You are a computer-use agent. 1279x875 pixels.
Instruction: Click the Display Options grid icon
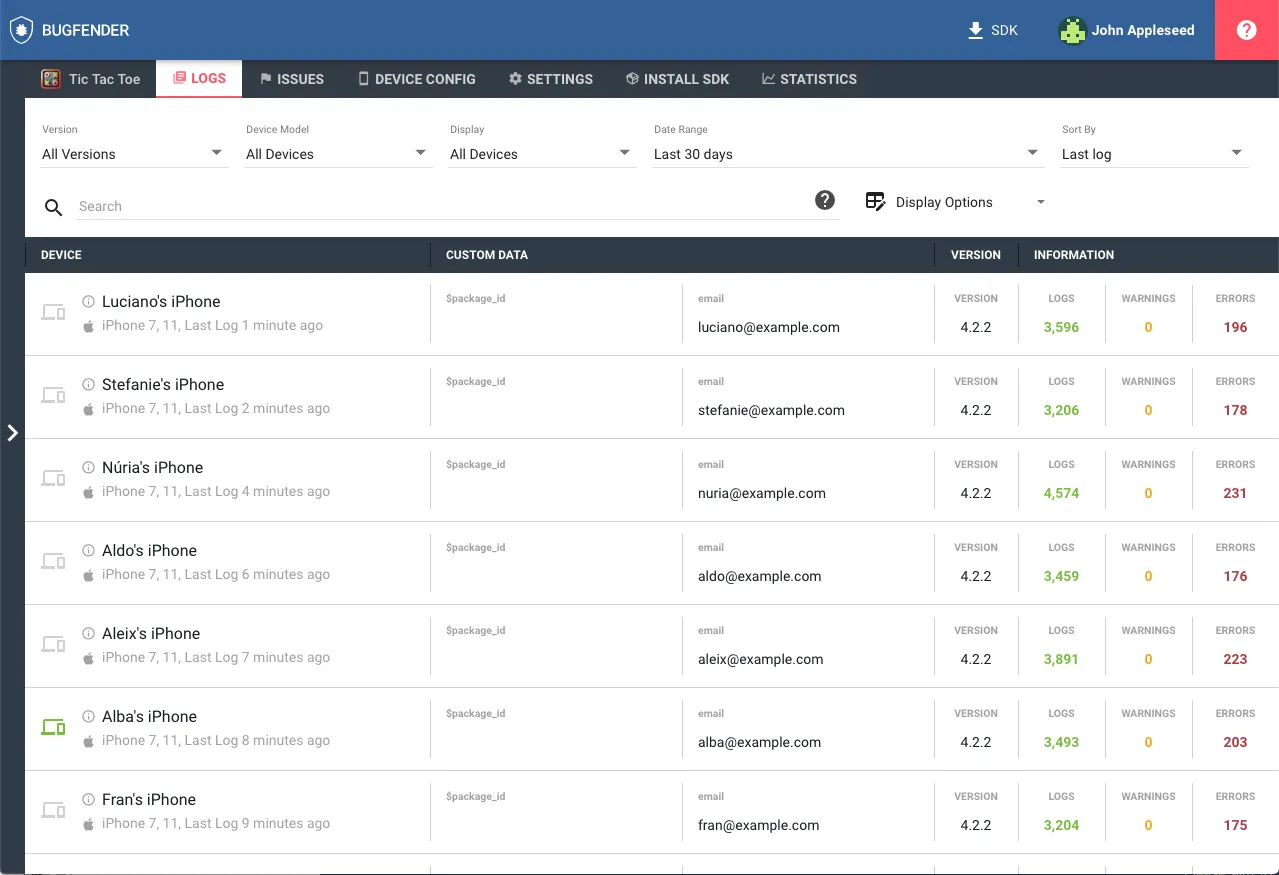[875, 201]
